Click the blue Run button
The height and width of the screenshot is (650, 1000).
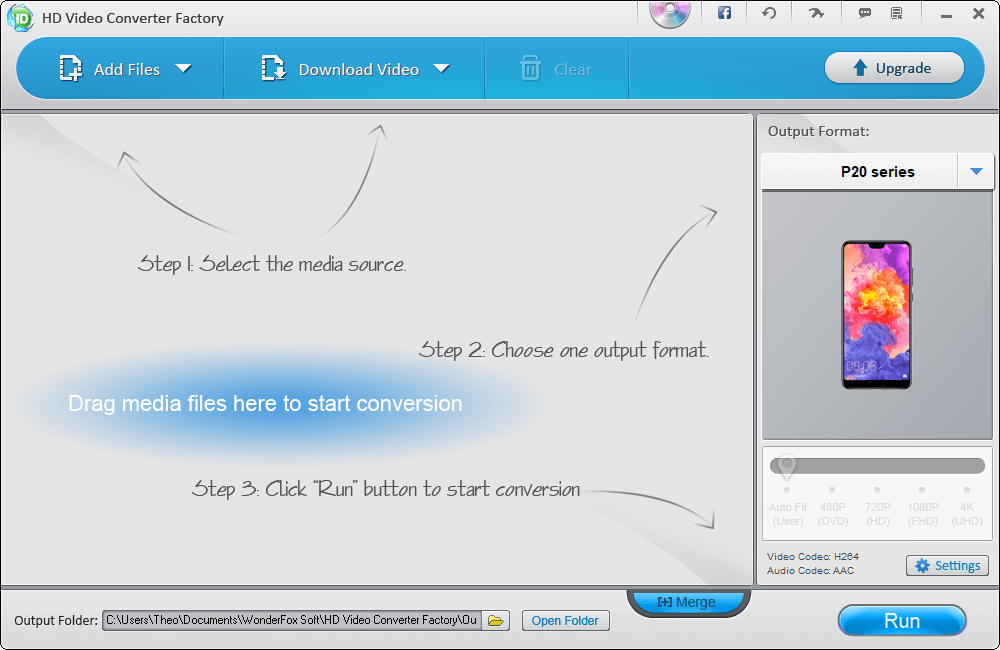click(x=902, y=621)
